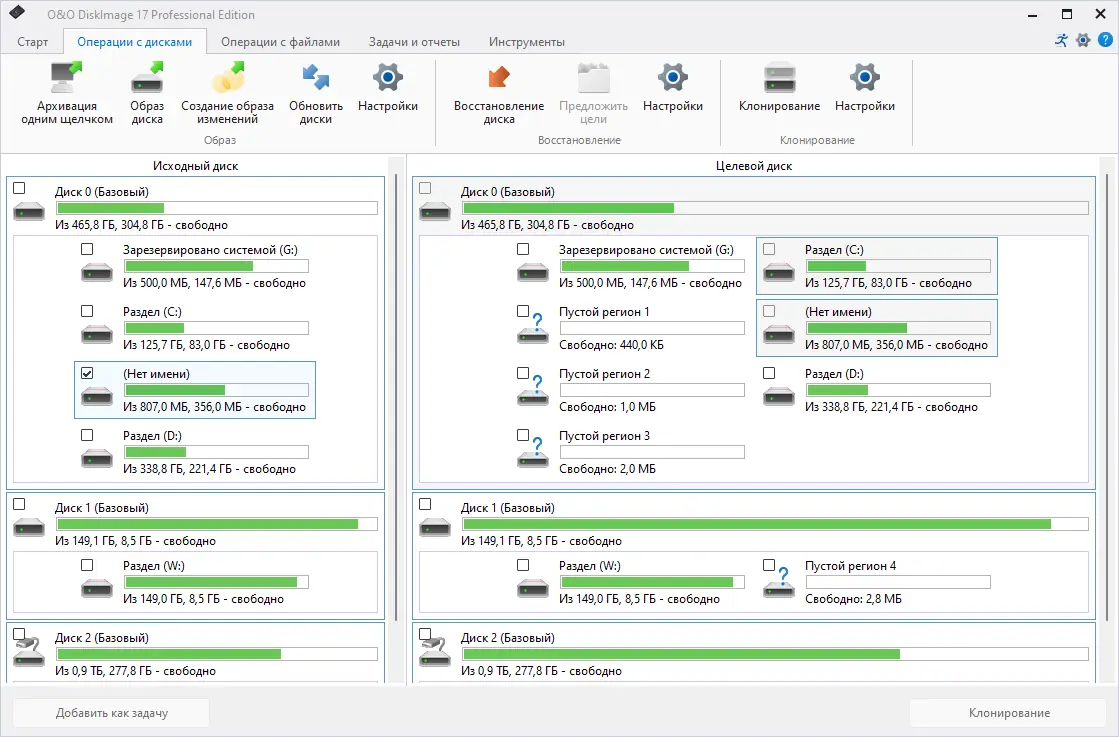
Task: Click source Раздел (C:) drive icon
Action: 97,334
